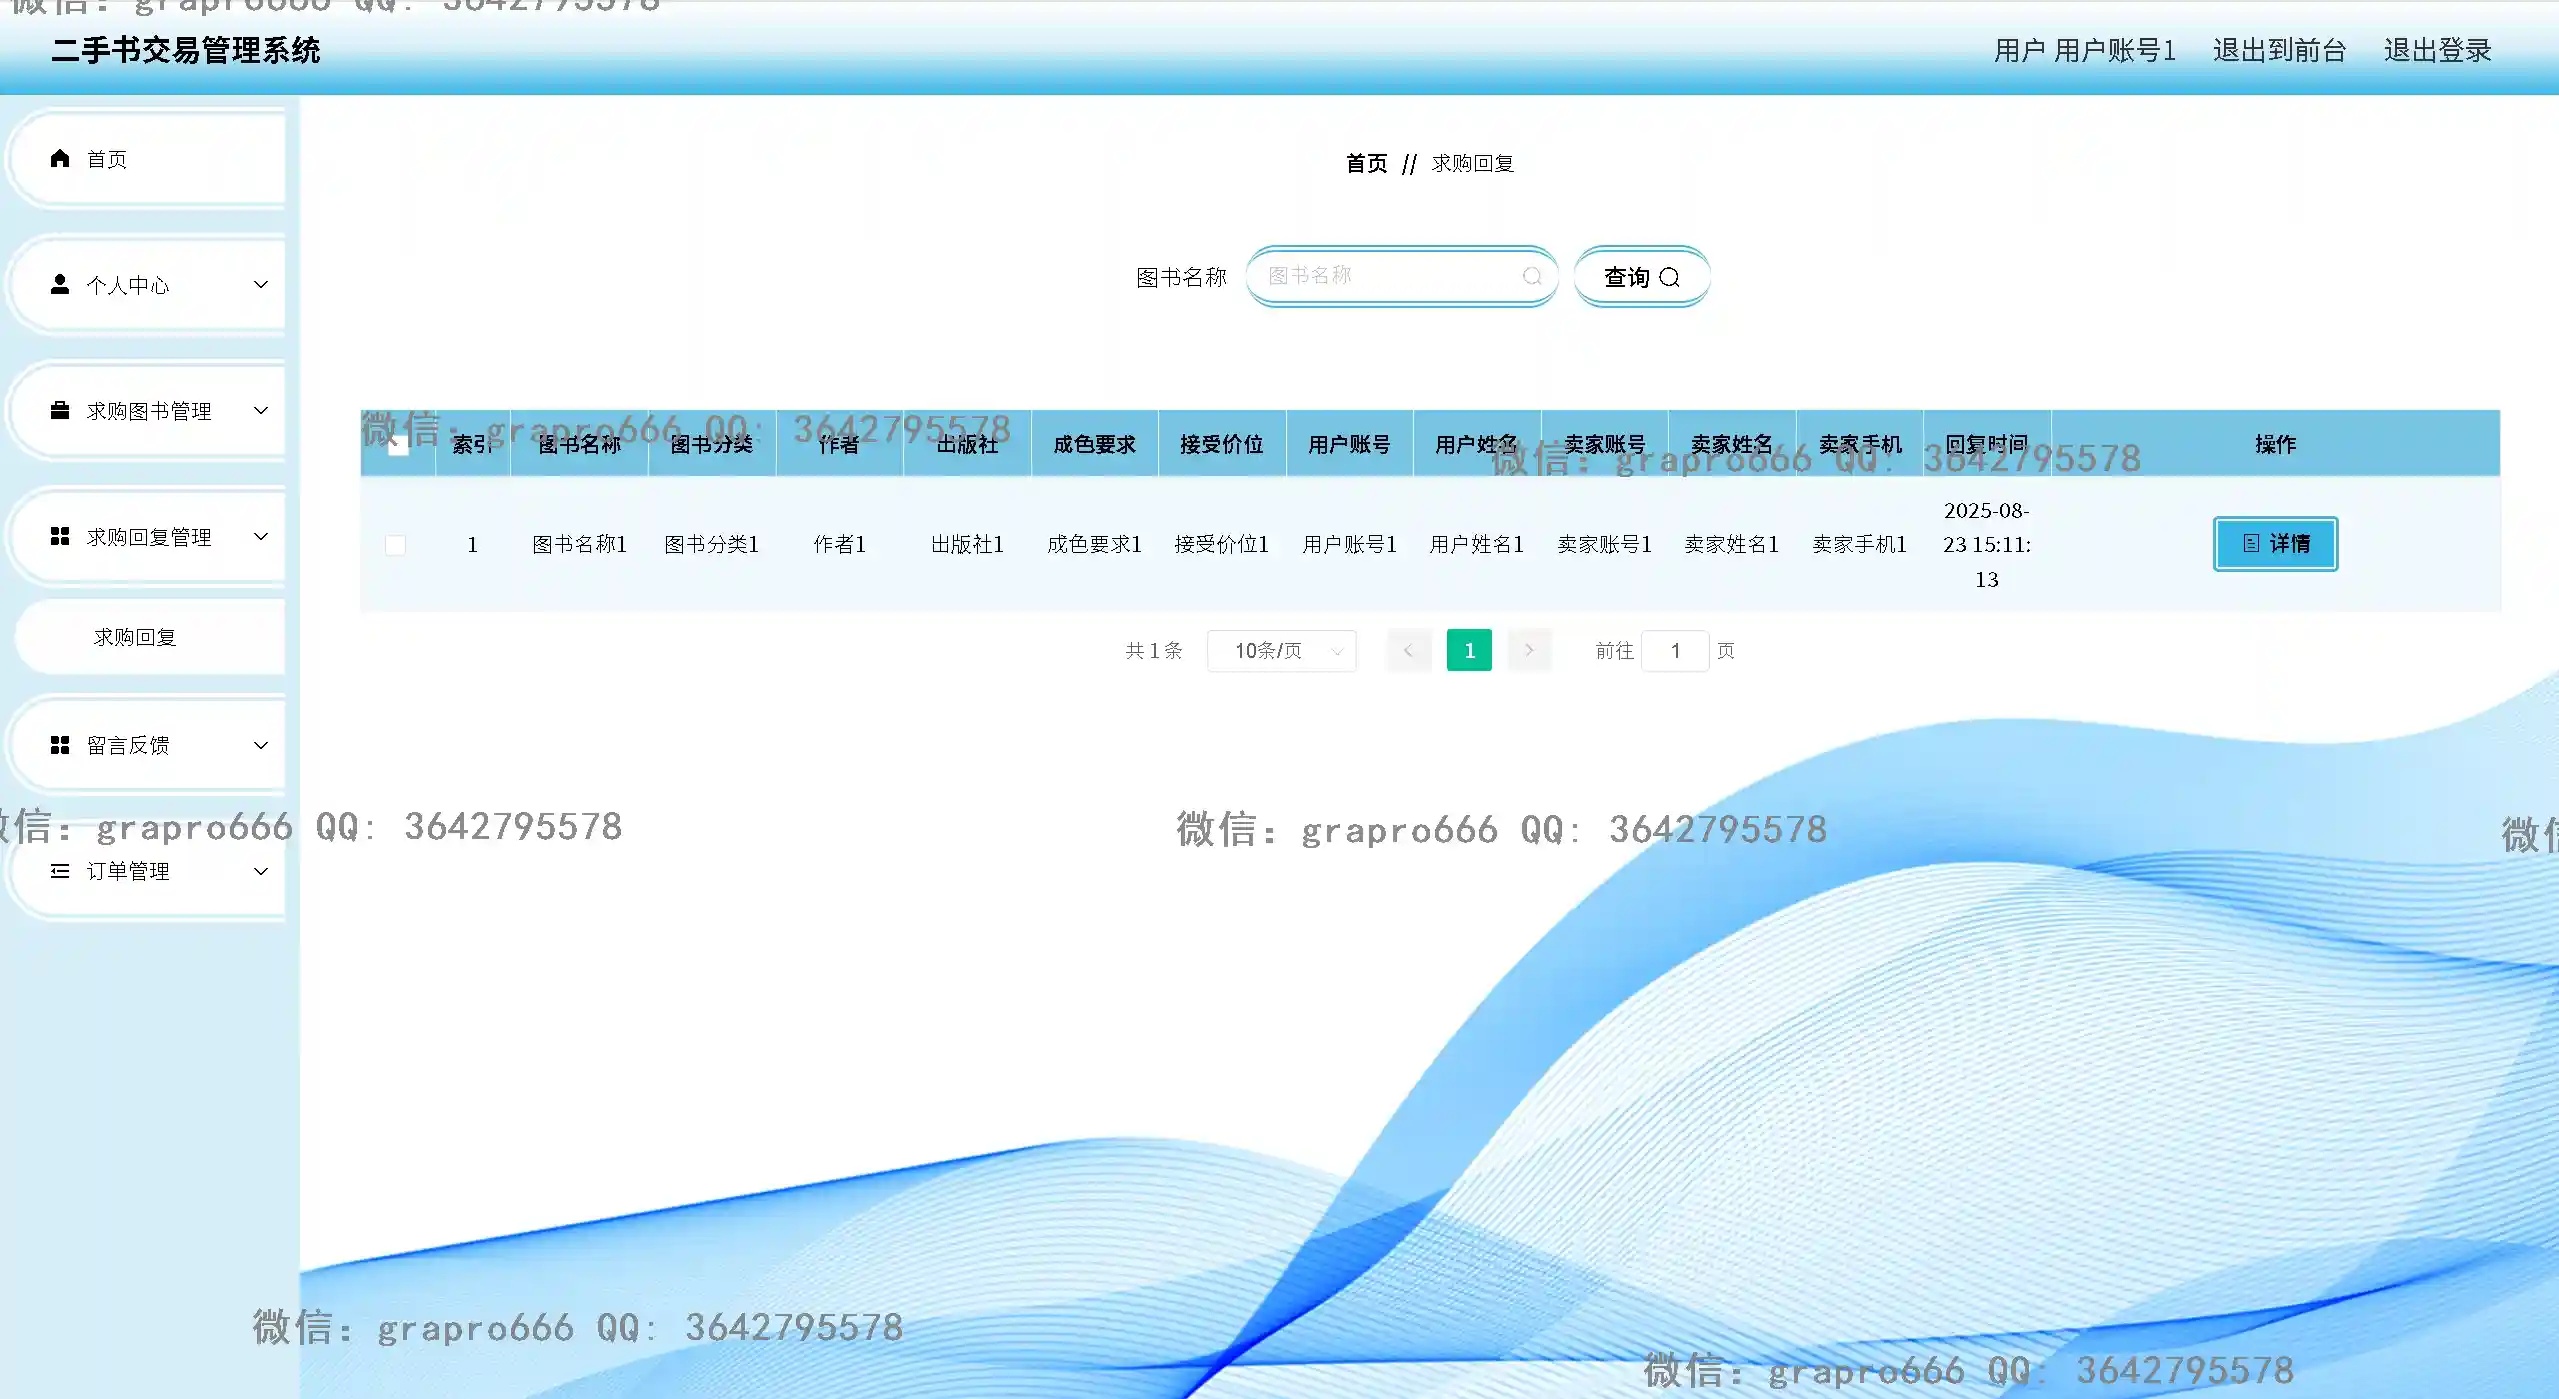
Task: Open the 10条/页 page size dropdown
Action: click(x=1281, y=651)
